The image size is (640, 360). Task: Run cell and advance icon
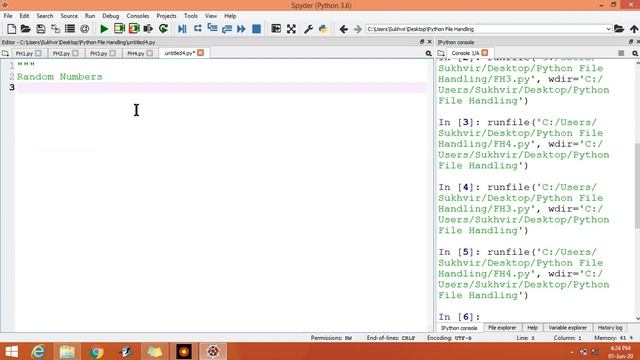tap(134, 29)
